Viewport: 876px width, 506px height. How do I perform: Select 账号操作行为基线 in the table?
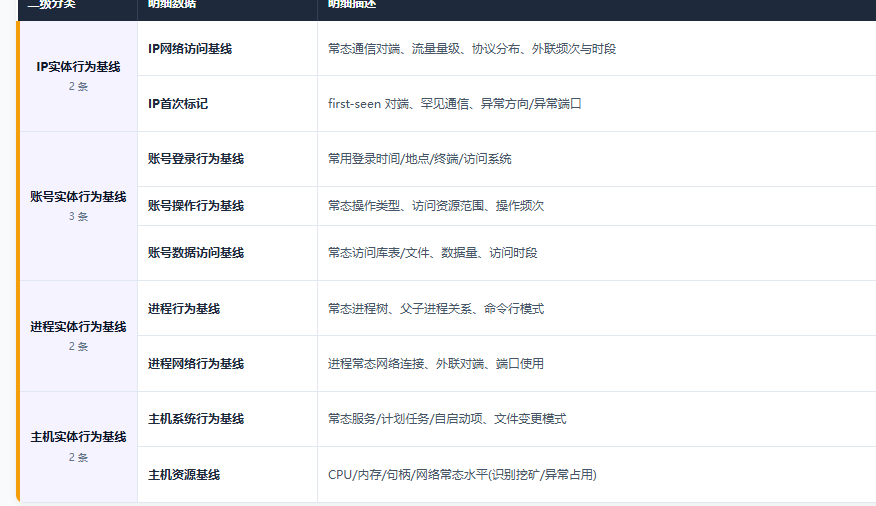(x=196, y=206)
